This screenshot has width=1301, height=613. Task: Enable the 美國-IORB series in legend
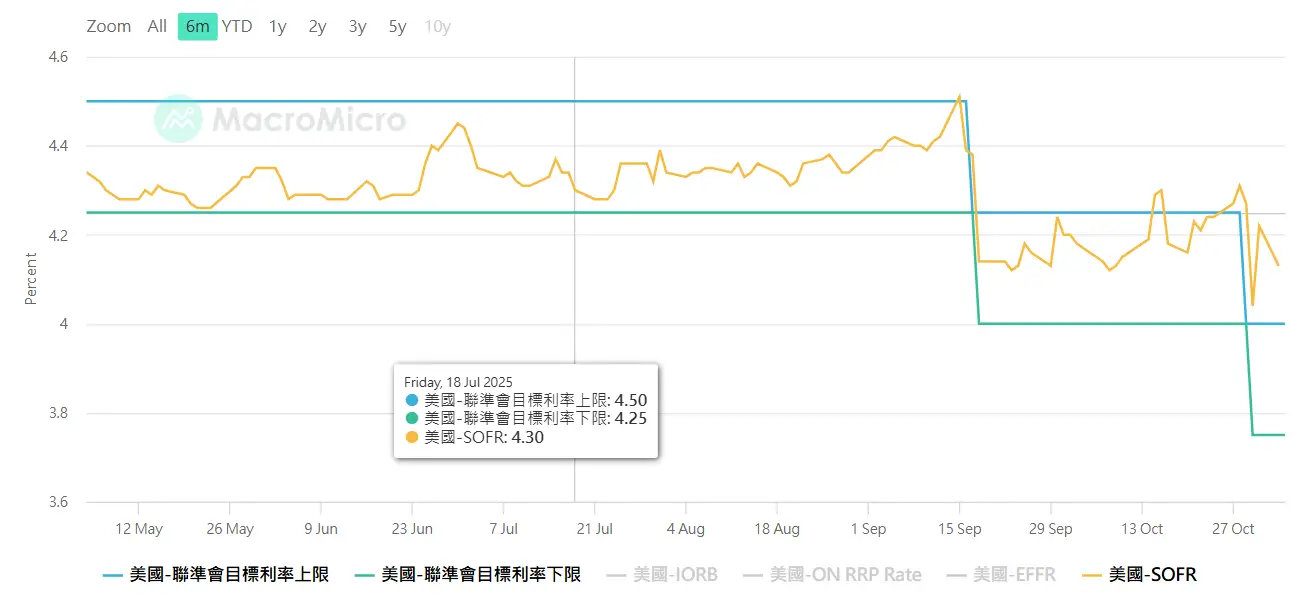675,575
